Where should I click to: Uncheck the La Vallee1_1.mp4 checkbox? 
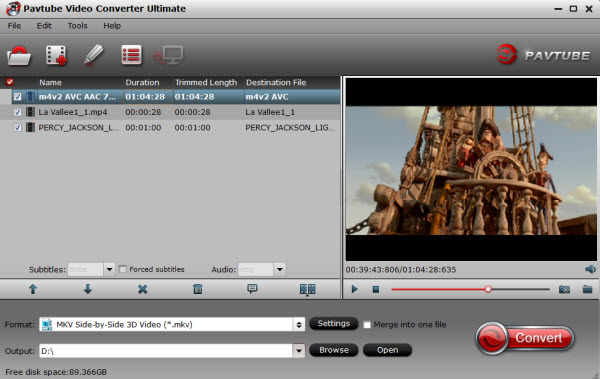pos(17,112)
